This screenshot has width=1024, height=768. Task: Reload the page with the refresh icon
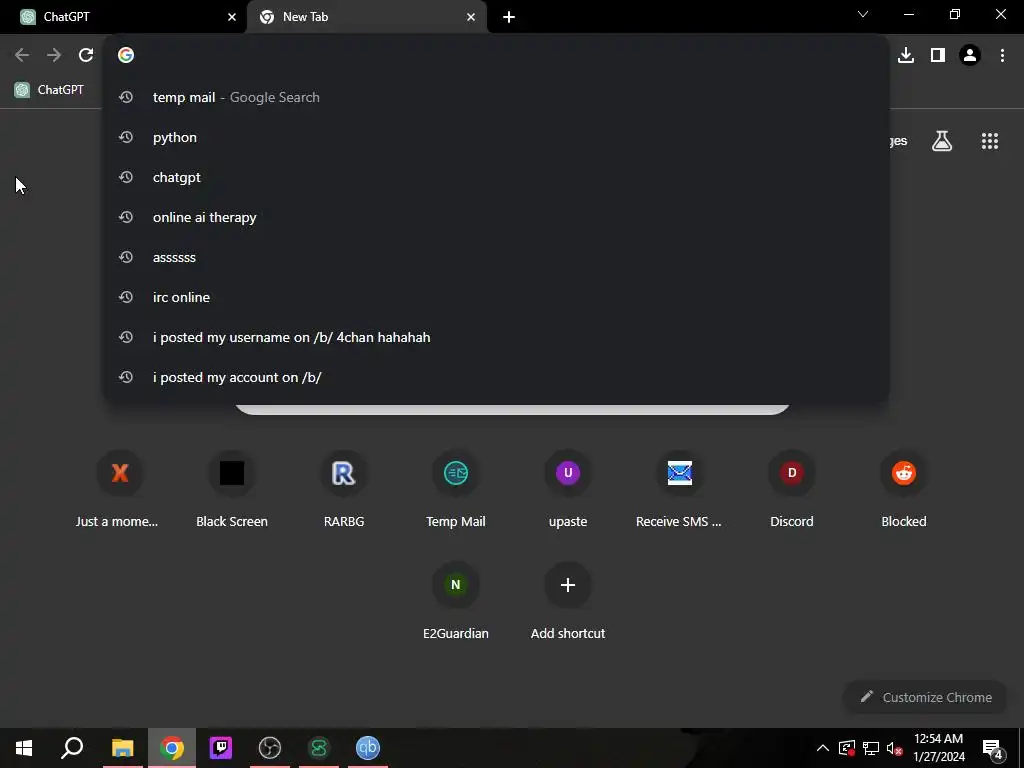pos(86,55)
